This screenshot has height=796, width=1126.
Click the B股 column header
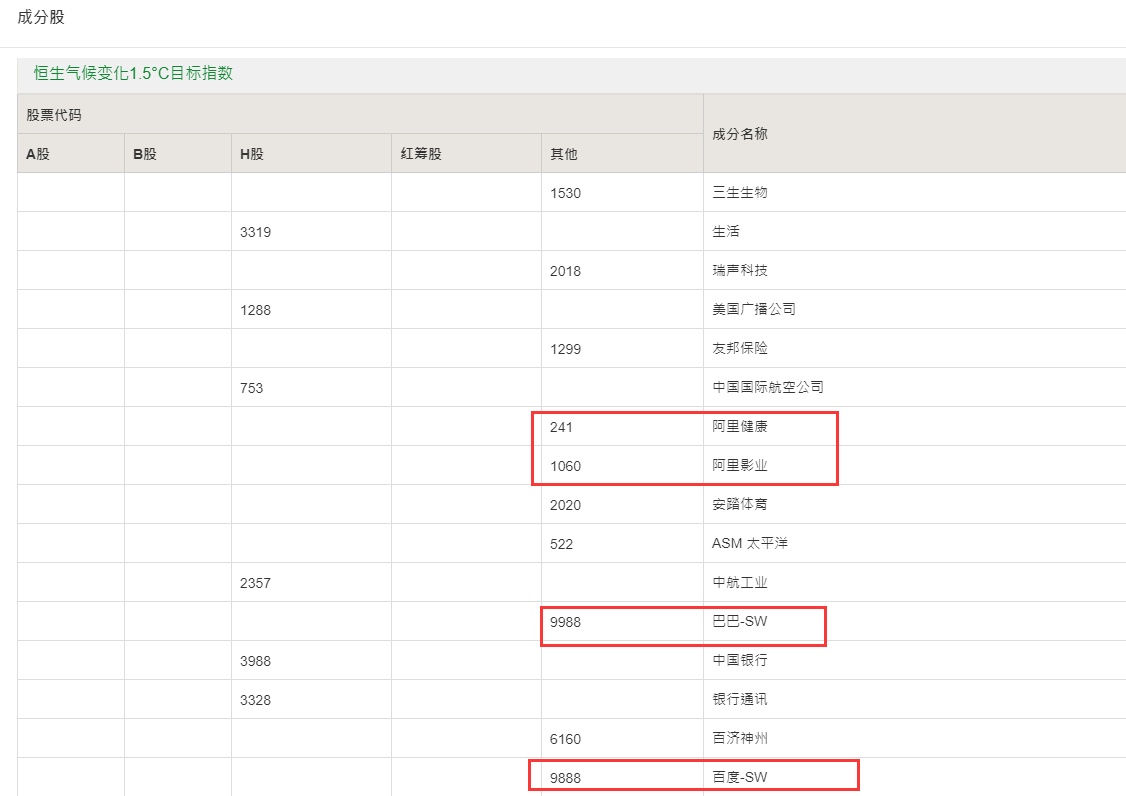click(145, 154)
